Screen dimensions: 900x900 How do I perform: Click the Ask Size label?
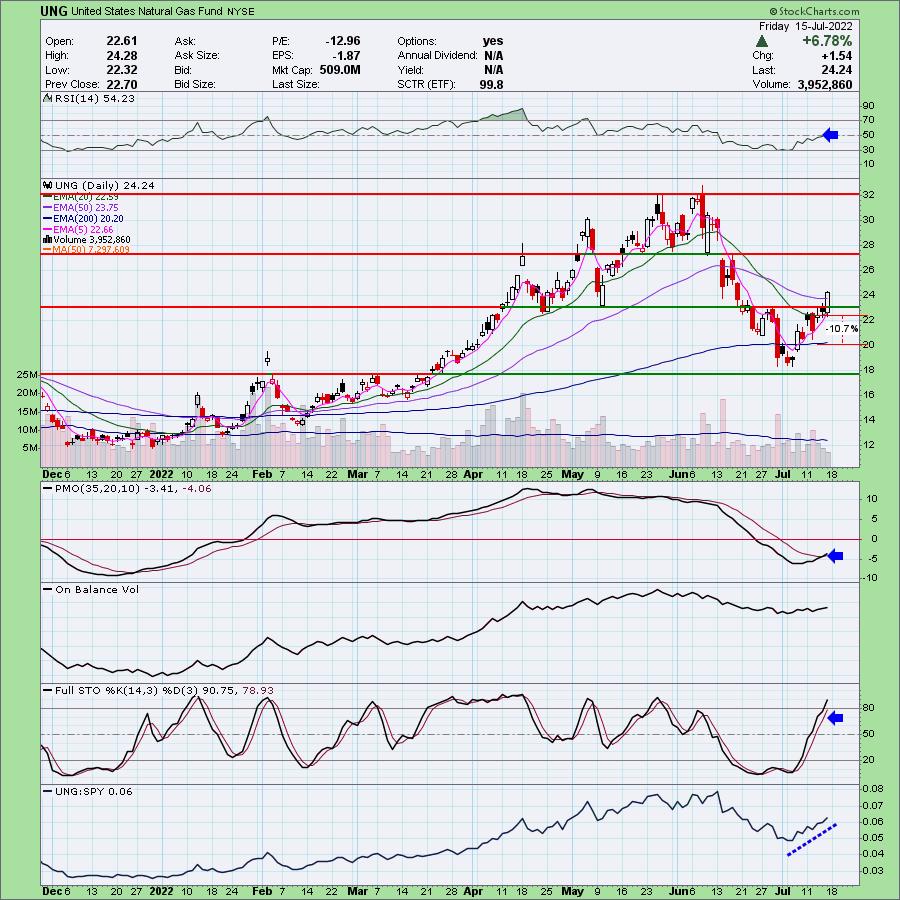[x=197, y=55]
